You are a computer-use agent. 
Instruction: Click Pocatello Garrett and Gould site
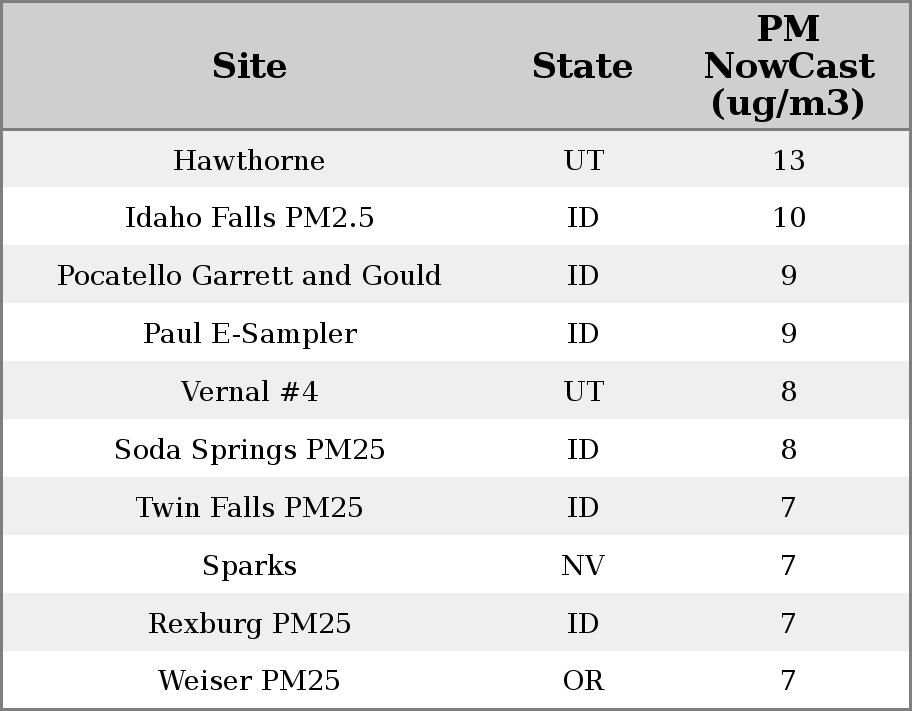click(x=249, y=276)
